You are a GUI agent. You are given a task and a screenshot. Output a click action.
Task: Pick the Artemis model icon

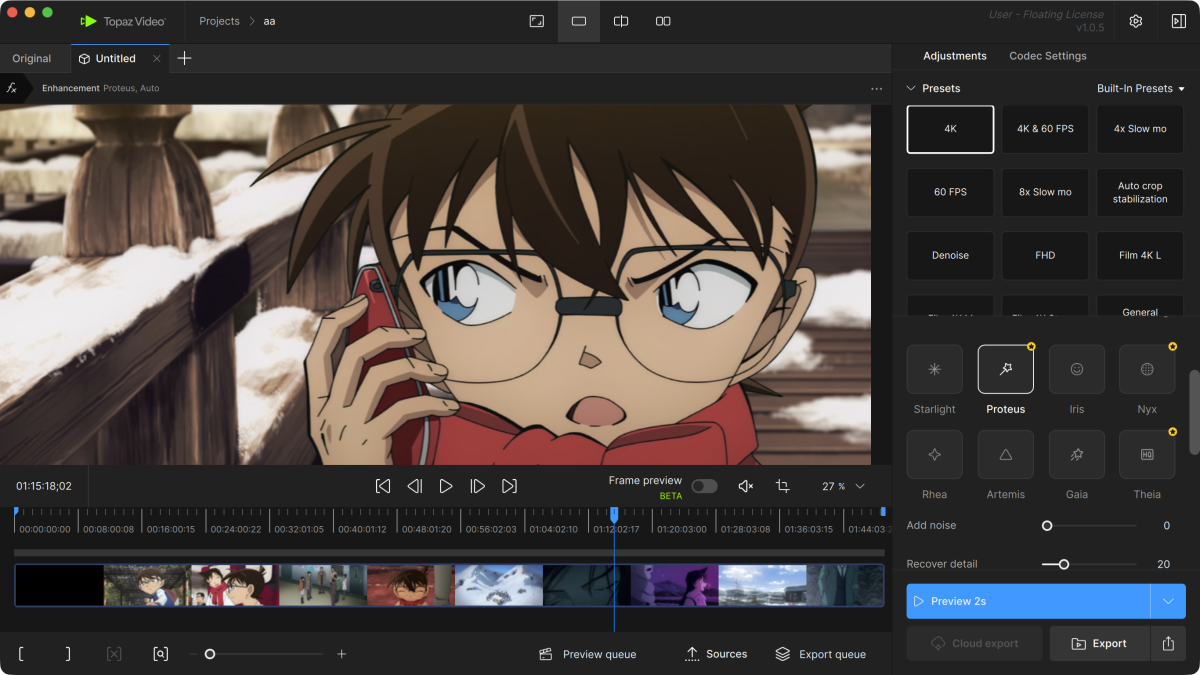pos(1005,455)
